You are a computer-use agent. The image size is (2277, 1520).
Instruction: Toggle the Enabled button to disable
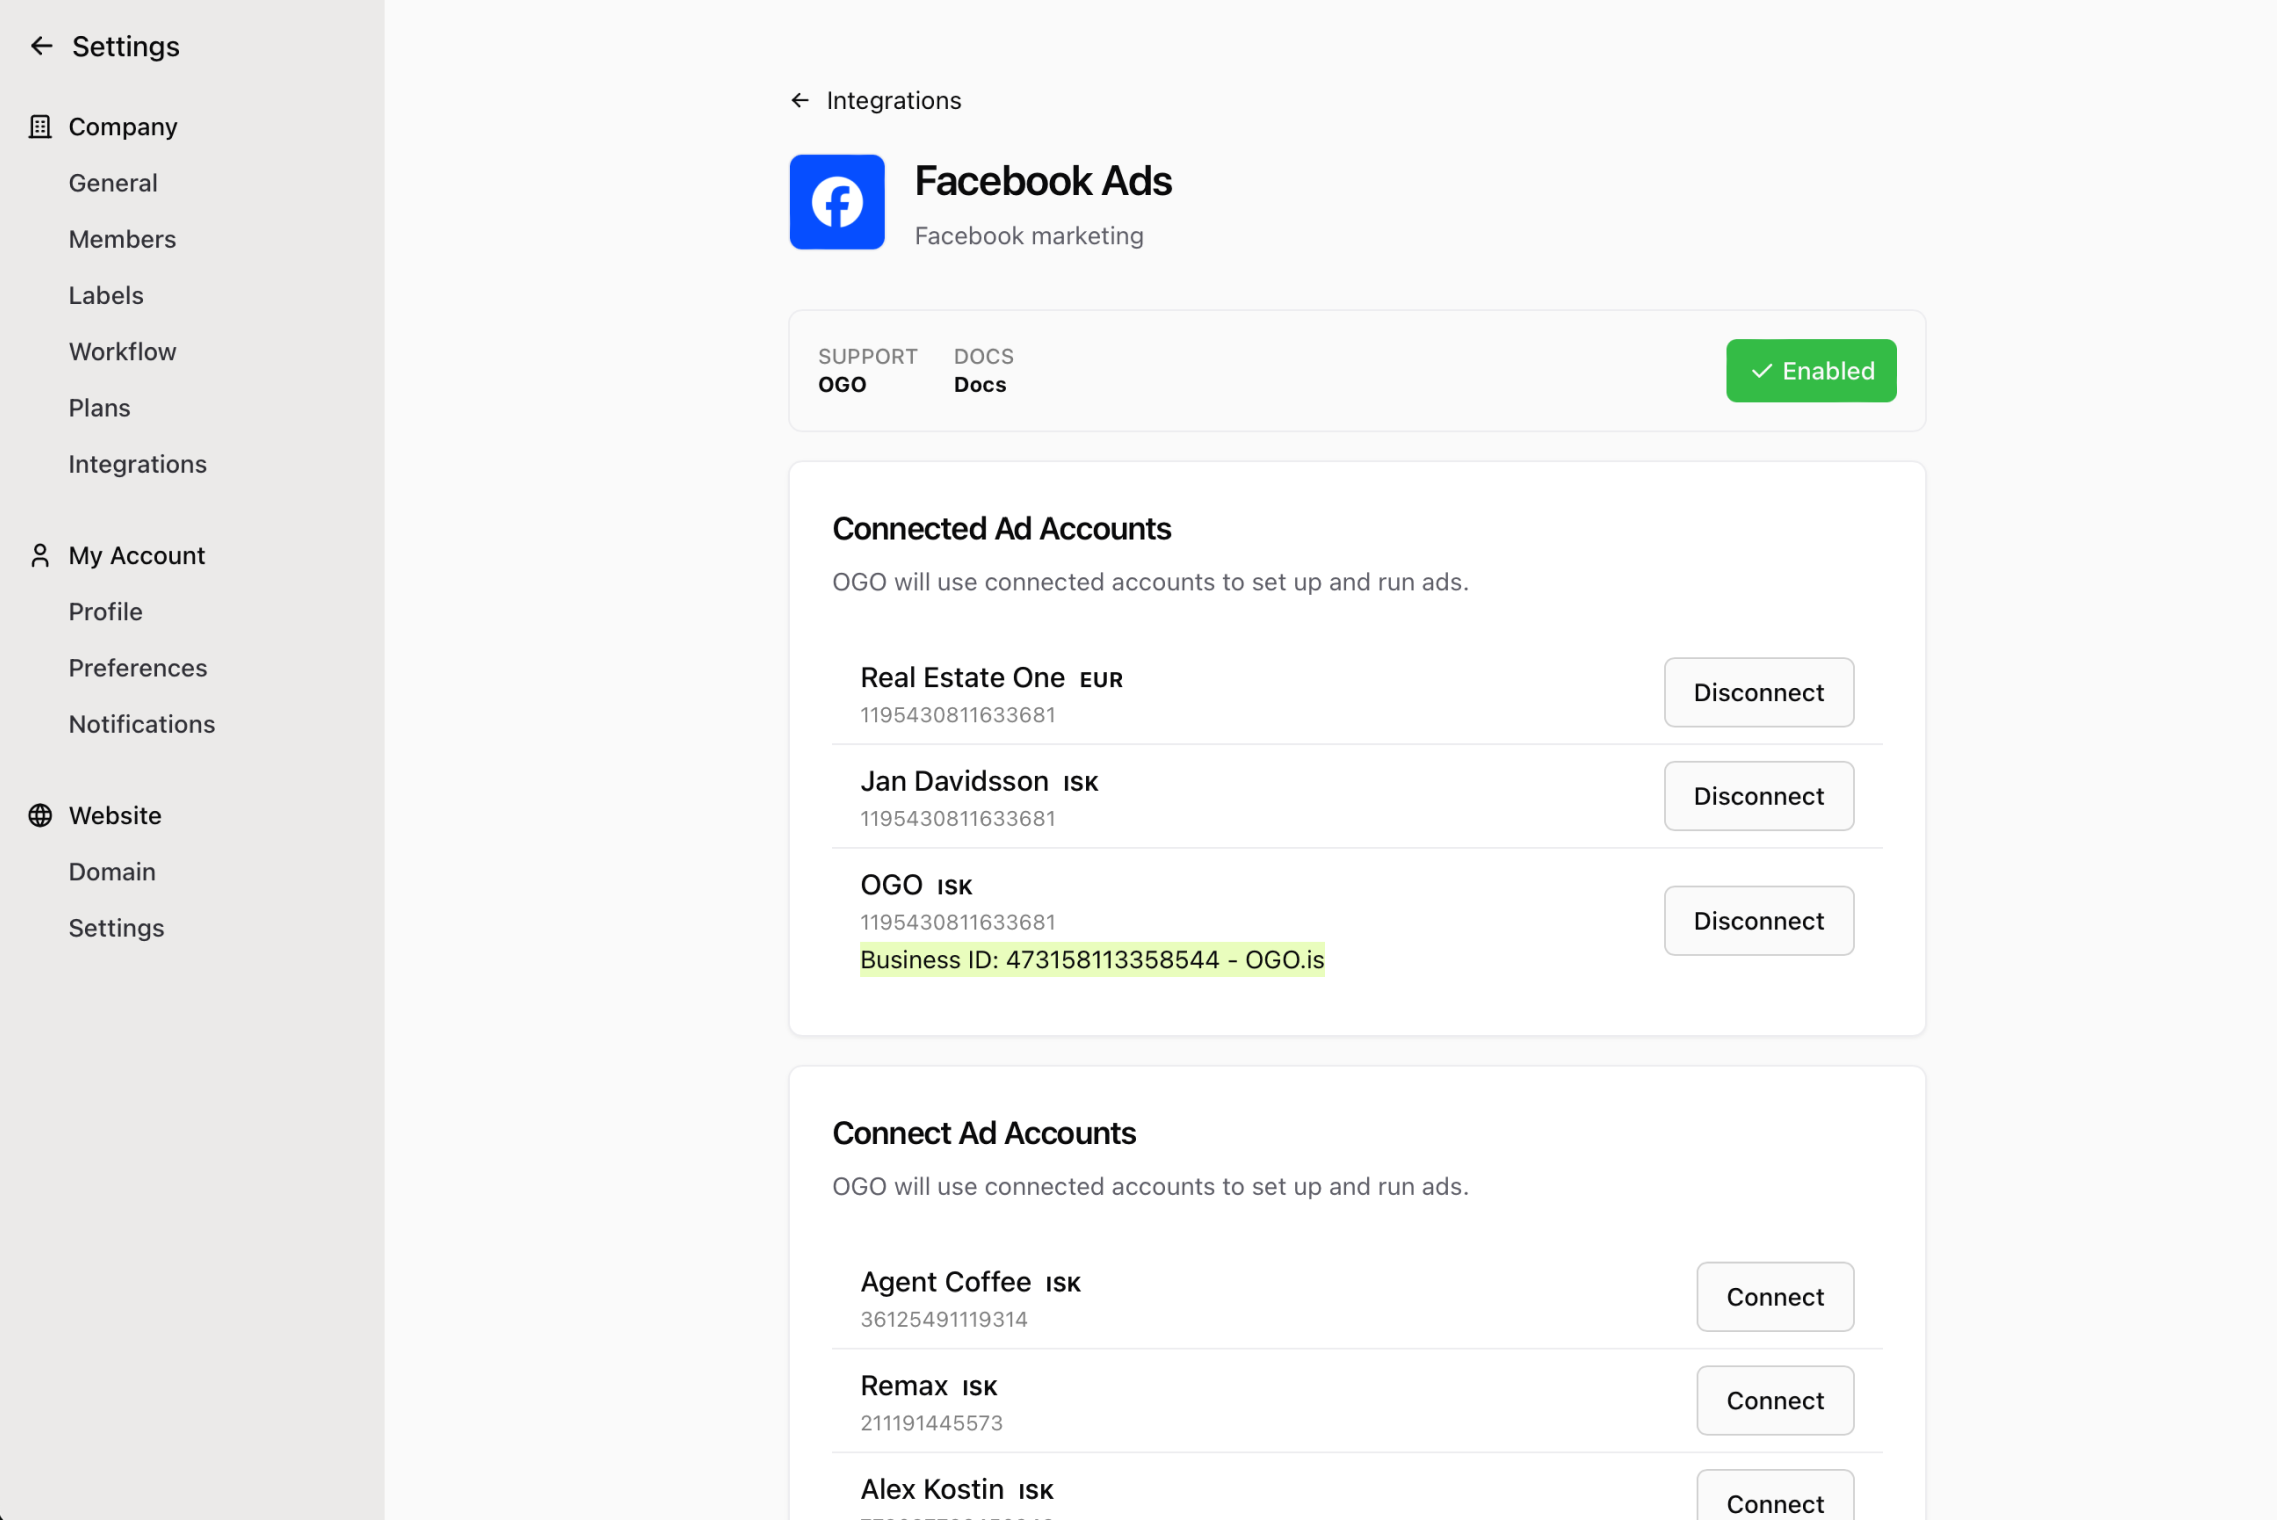[x=1810, y=370]
